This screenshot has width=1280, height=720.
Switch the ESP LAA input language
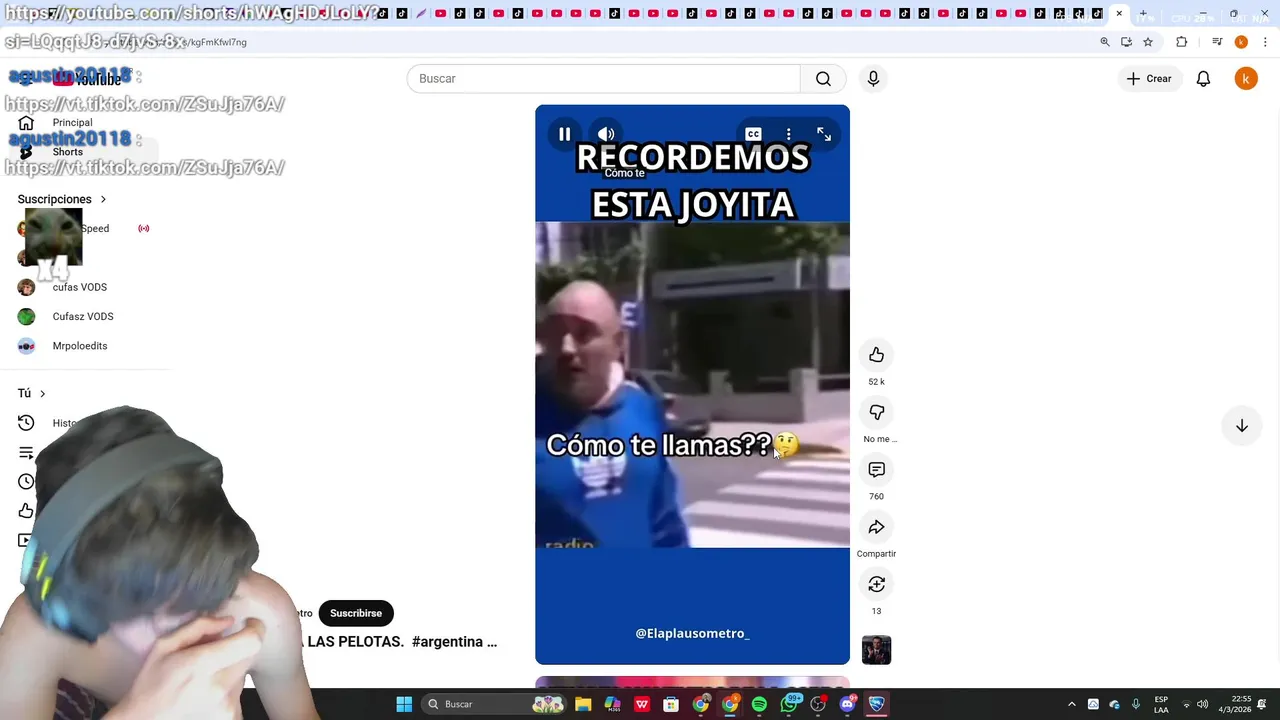1161,704
